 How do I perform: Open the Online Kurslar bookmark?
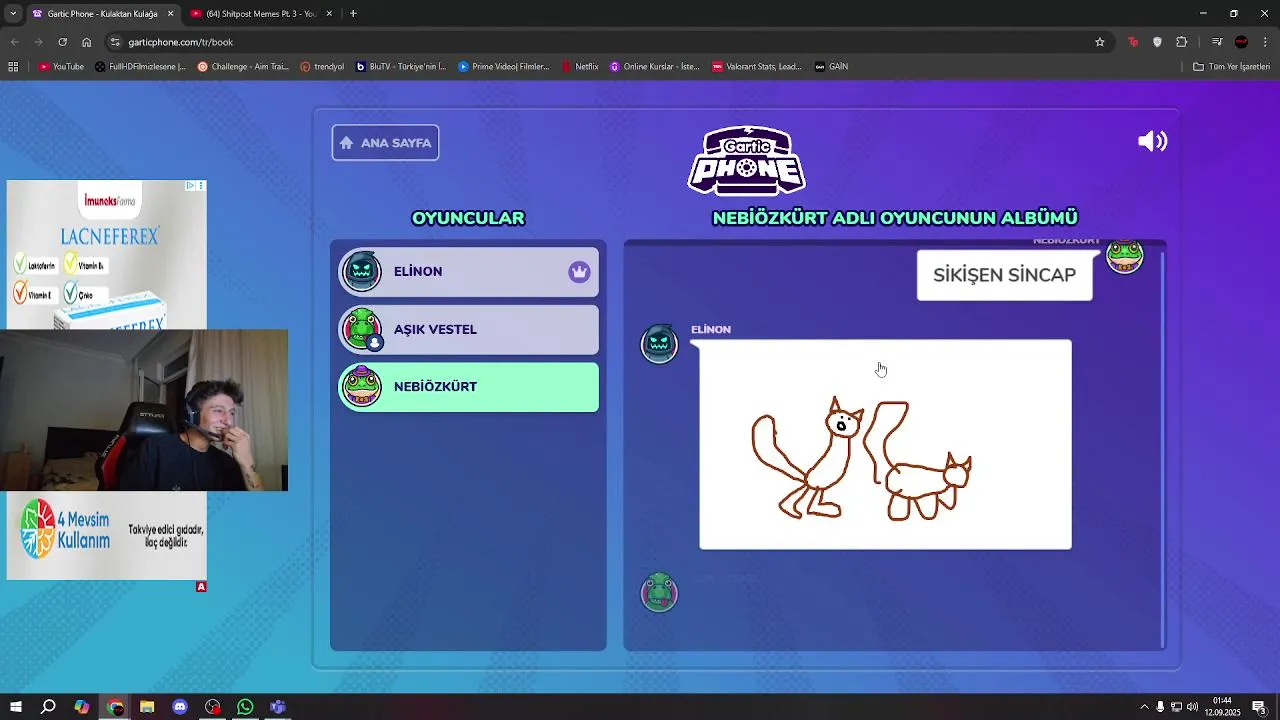pos(655,67)
